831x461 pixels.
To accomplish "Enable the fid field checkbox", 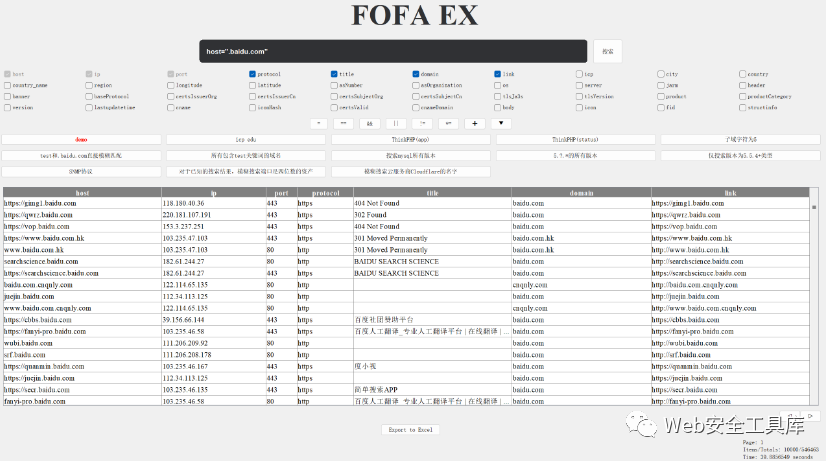I will [x=661, y=108].
